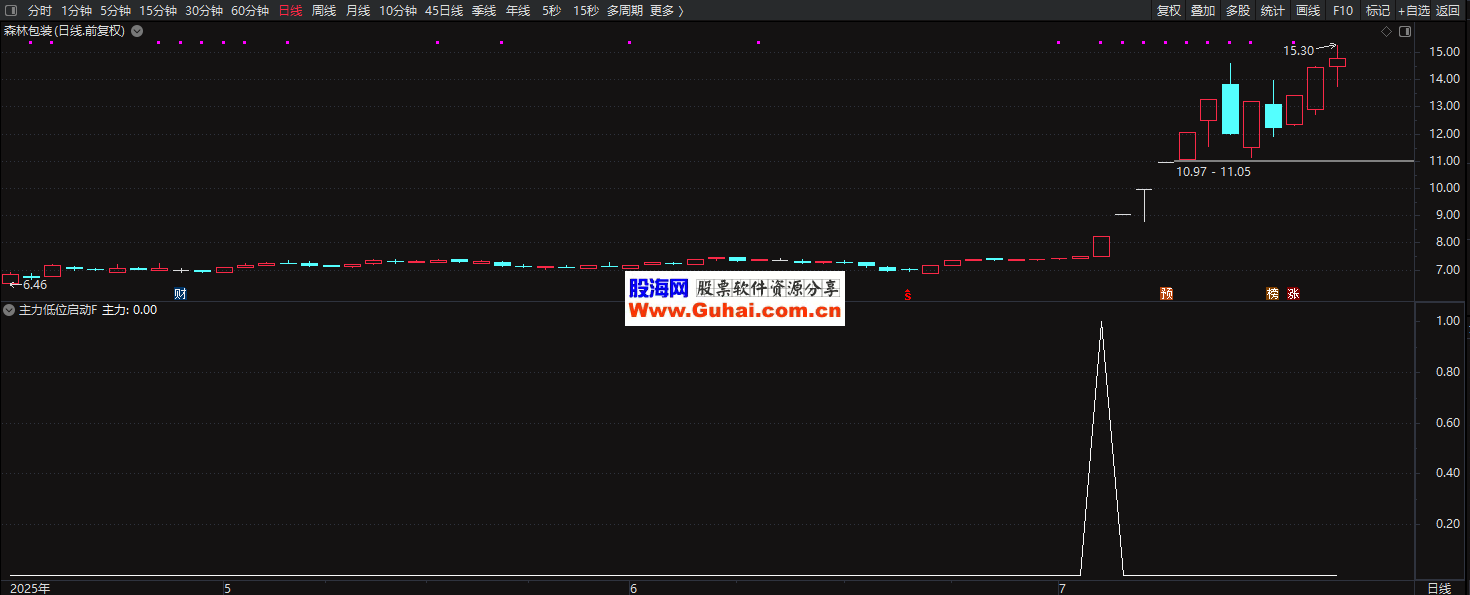Open the 财 financial event marker
This screenshot has width=1470, height=595.
click(180, 294)
